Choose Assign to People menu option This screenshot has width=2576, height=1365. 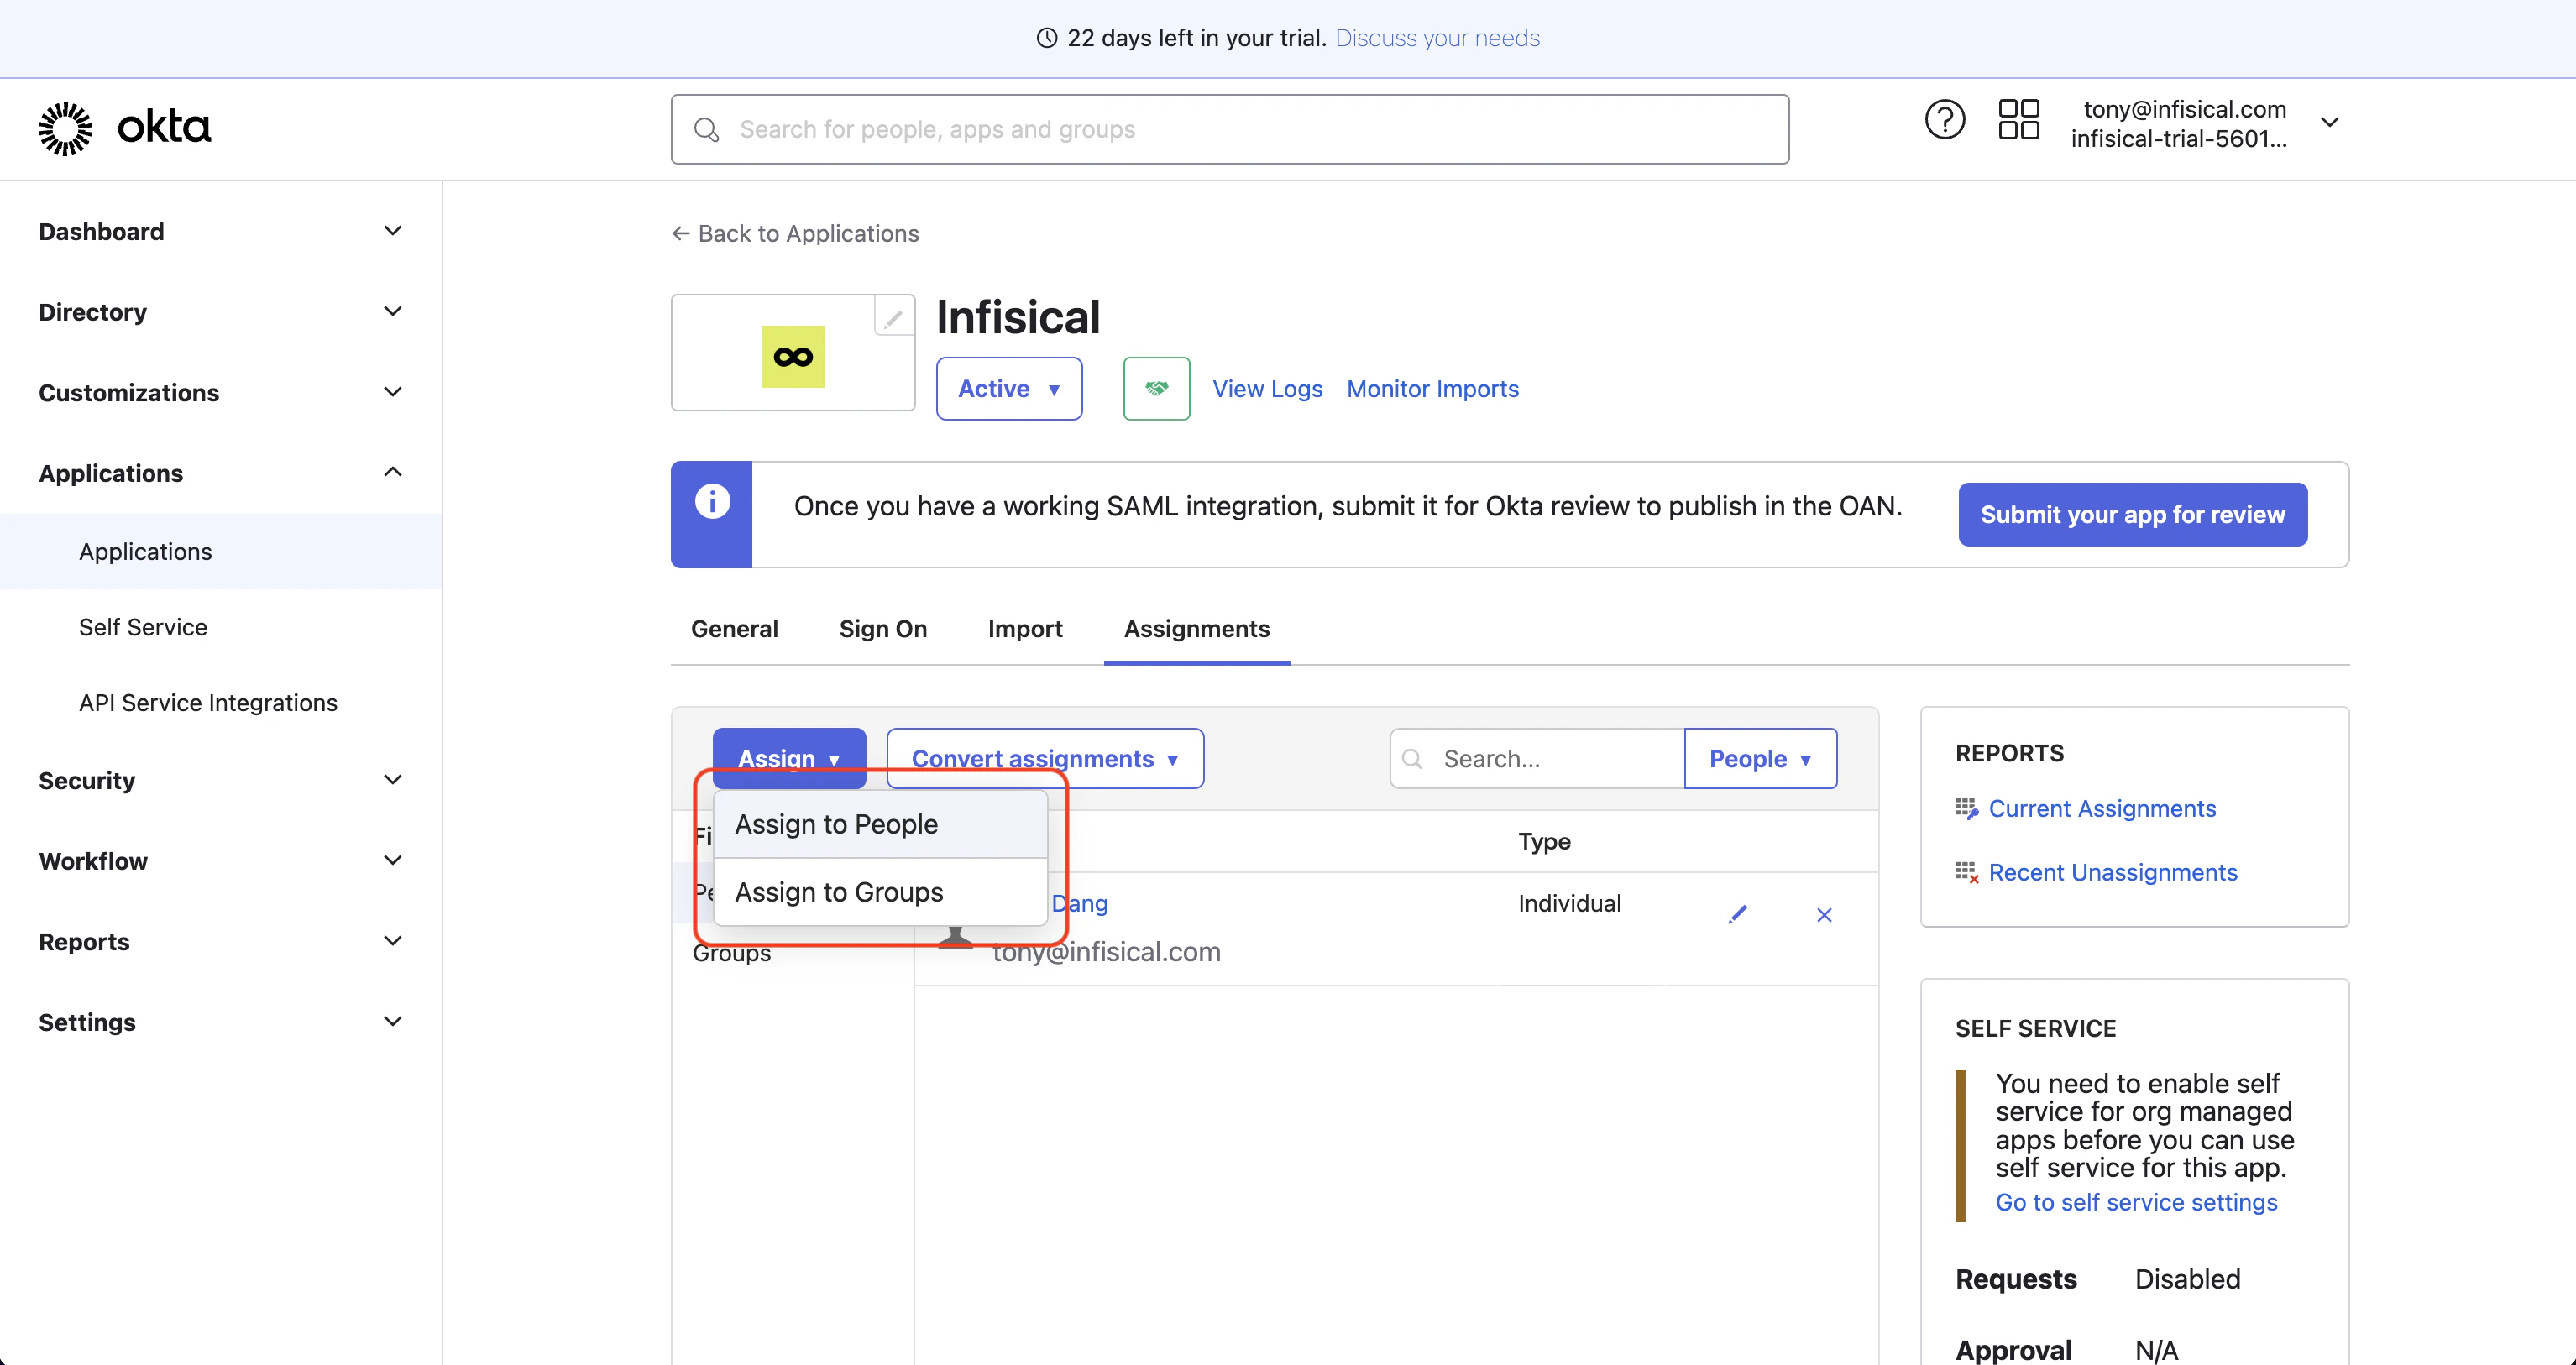(x=881, y=824)
